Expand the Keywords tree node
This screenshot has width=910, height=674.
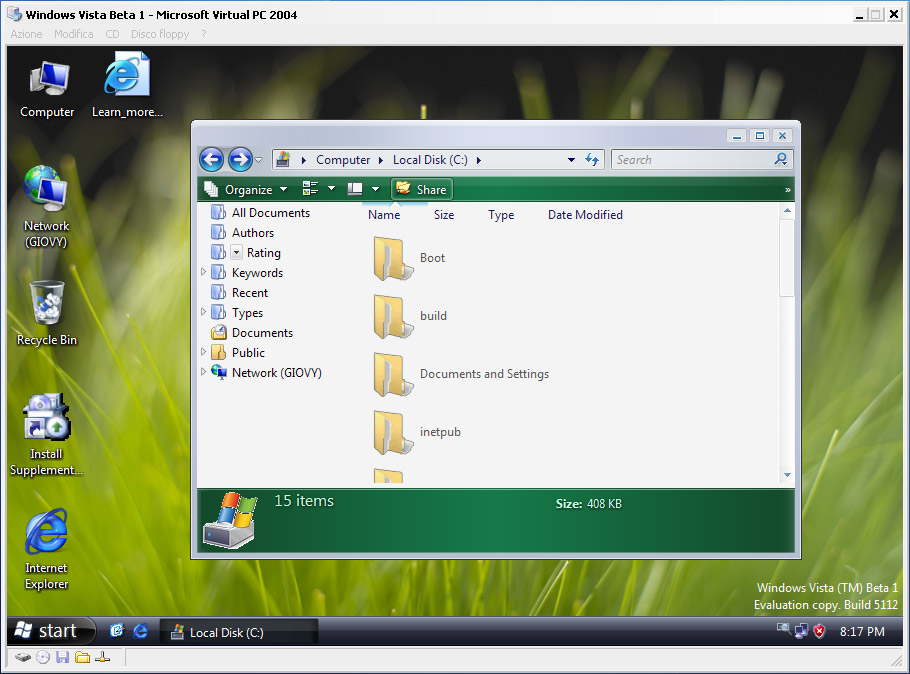[203, 272]
